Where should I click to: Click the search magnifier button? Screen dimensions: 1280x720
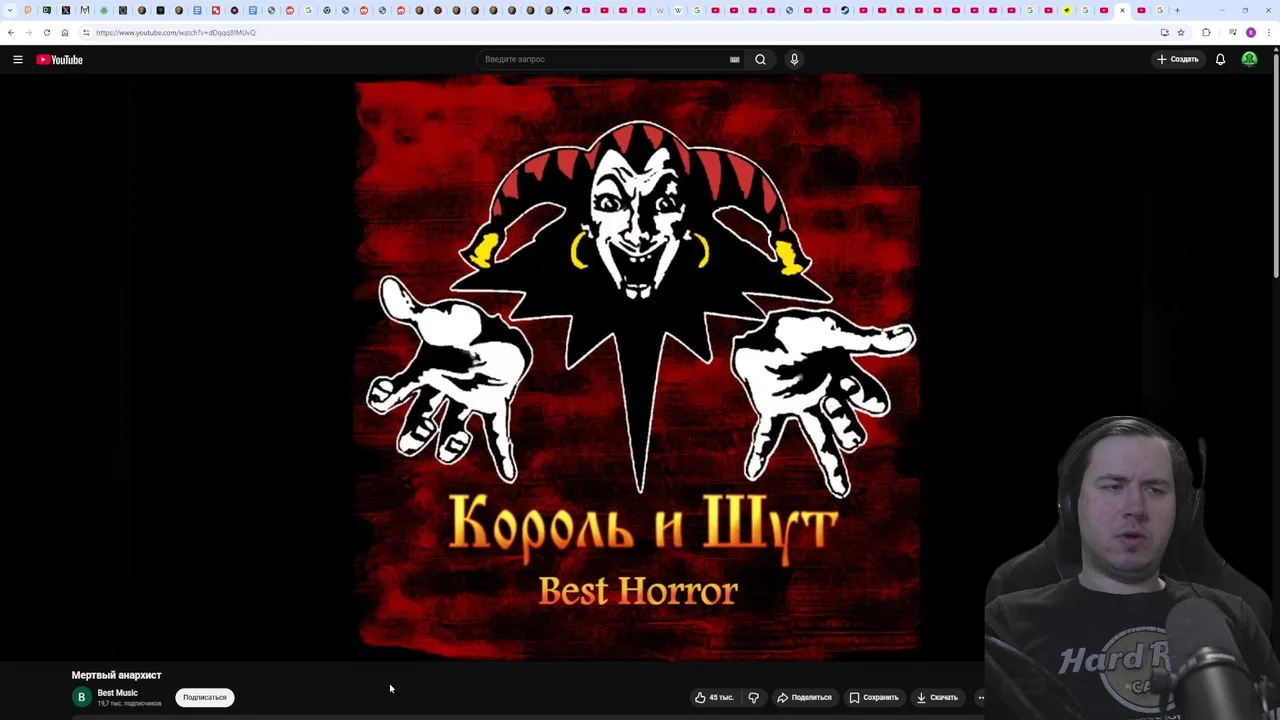click(x=760, y=59)
